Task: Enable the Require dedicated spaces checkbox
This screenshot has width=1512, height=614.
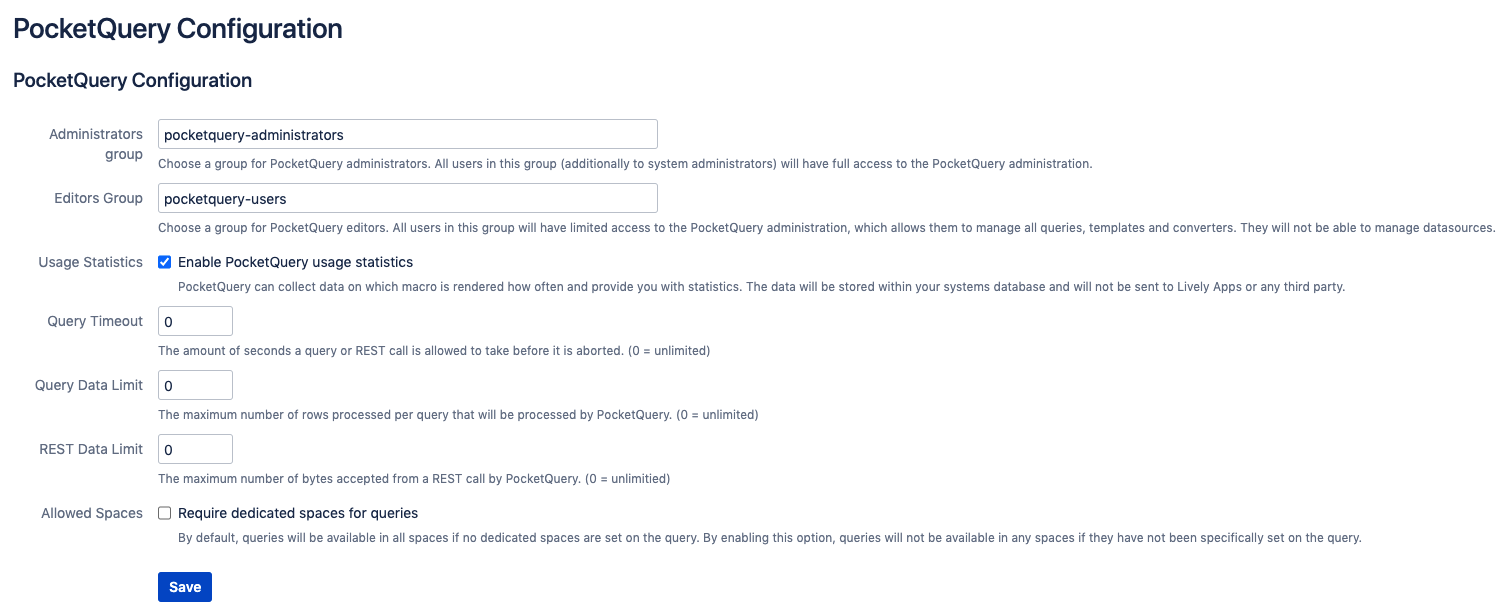Action: tap(165, 513)
